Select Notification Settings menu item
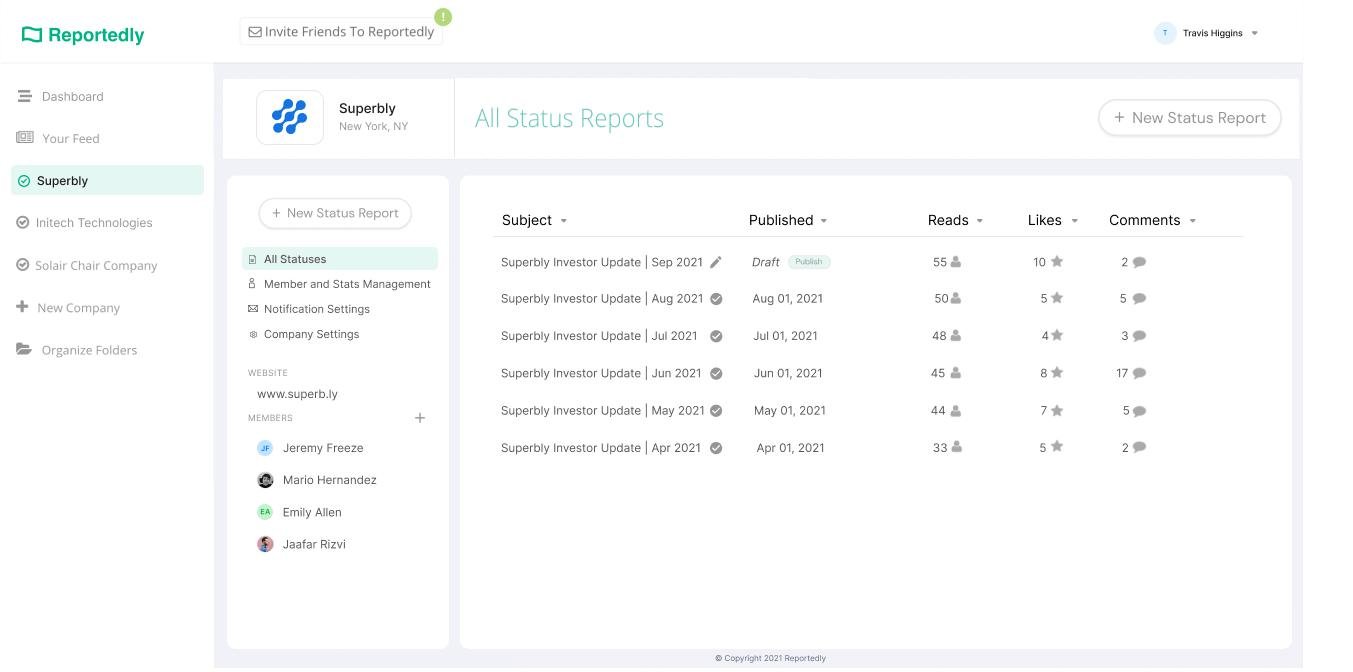 (316, 309)
